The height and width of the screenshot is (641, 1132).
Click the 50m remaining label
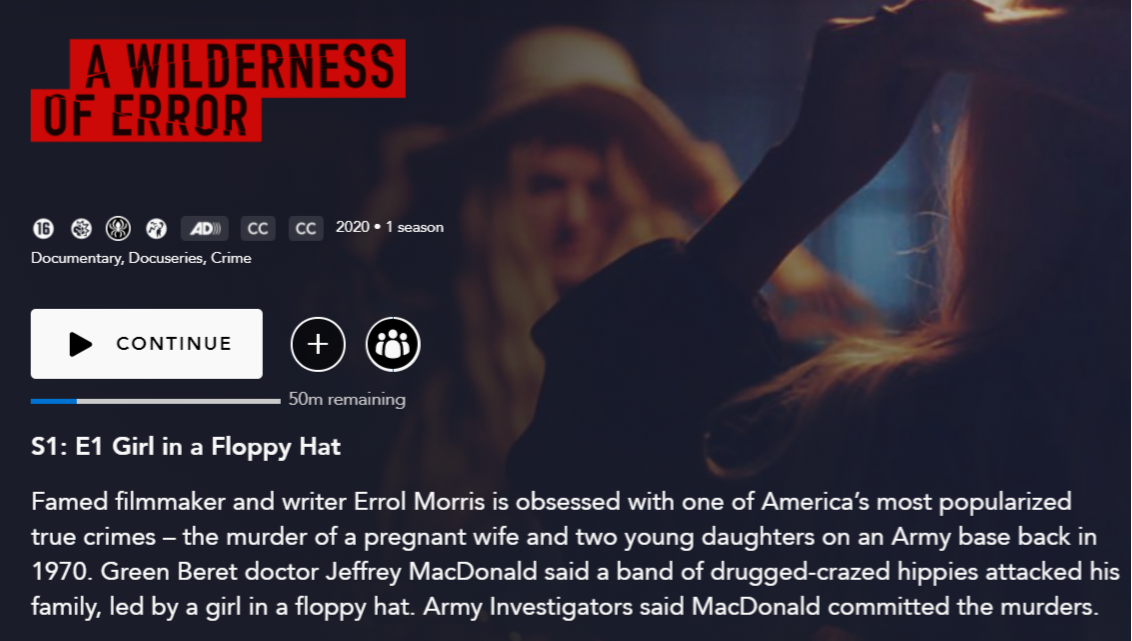coord(347,399)
